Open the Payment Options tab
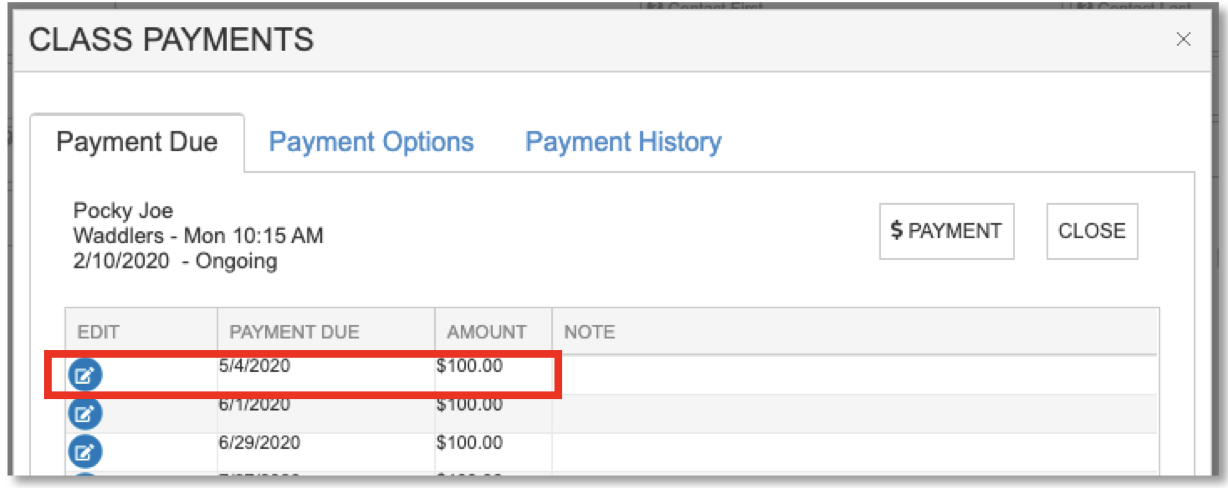This screenshot has width=1228, height=488. 371,142
